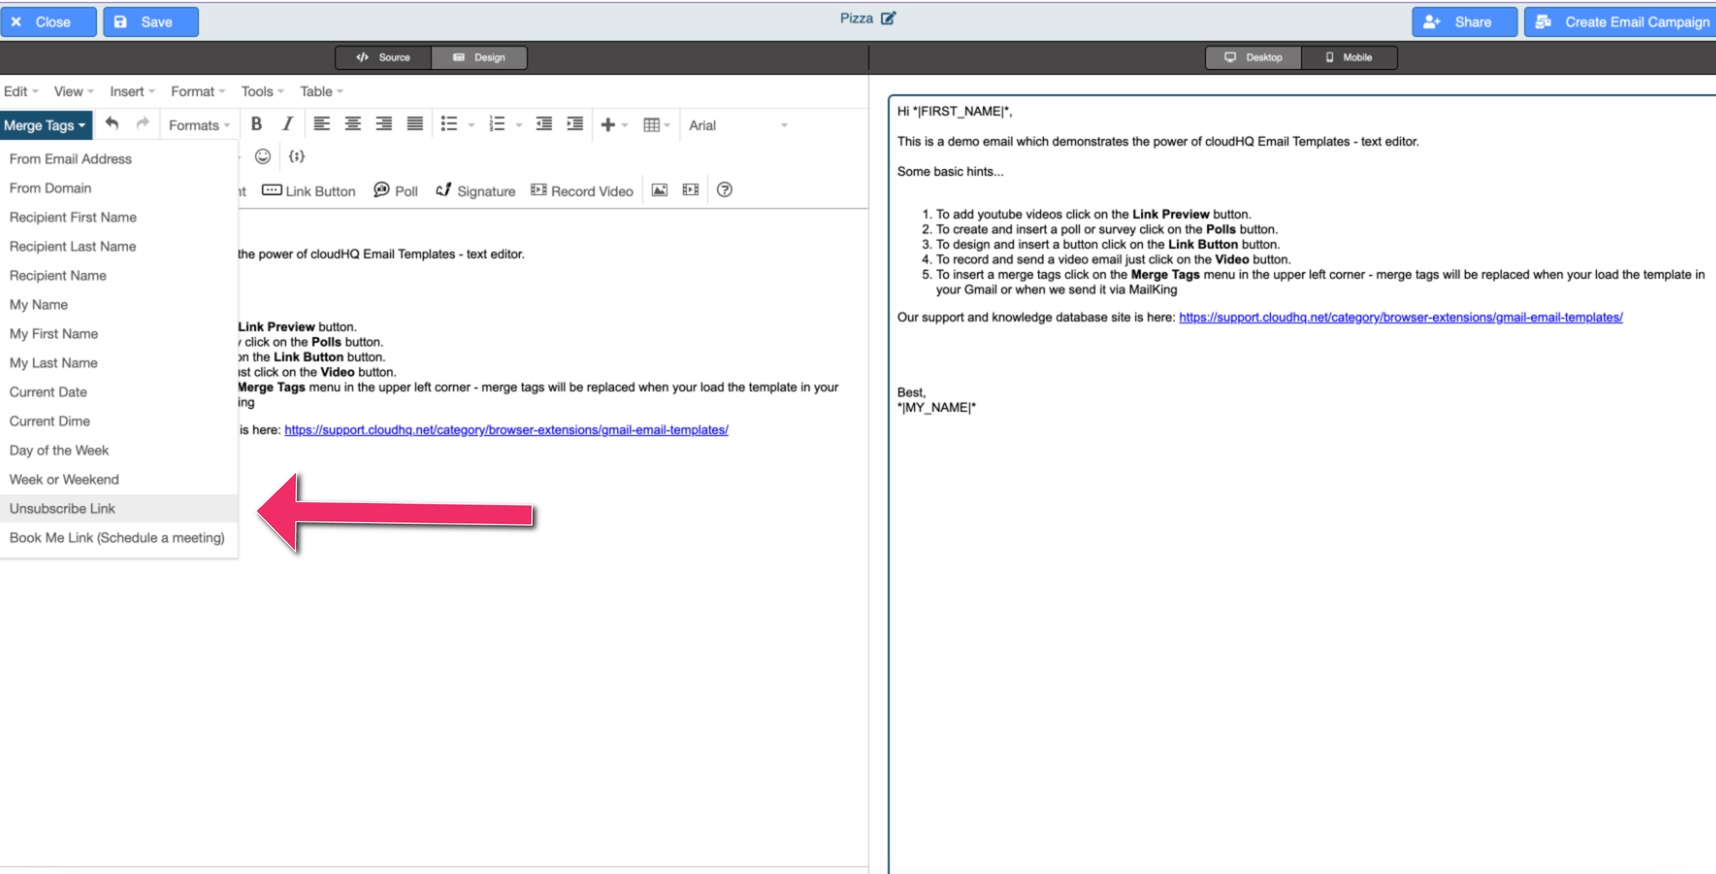
Task: Center align the text
Action: 352,124
